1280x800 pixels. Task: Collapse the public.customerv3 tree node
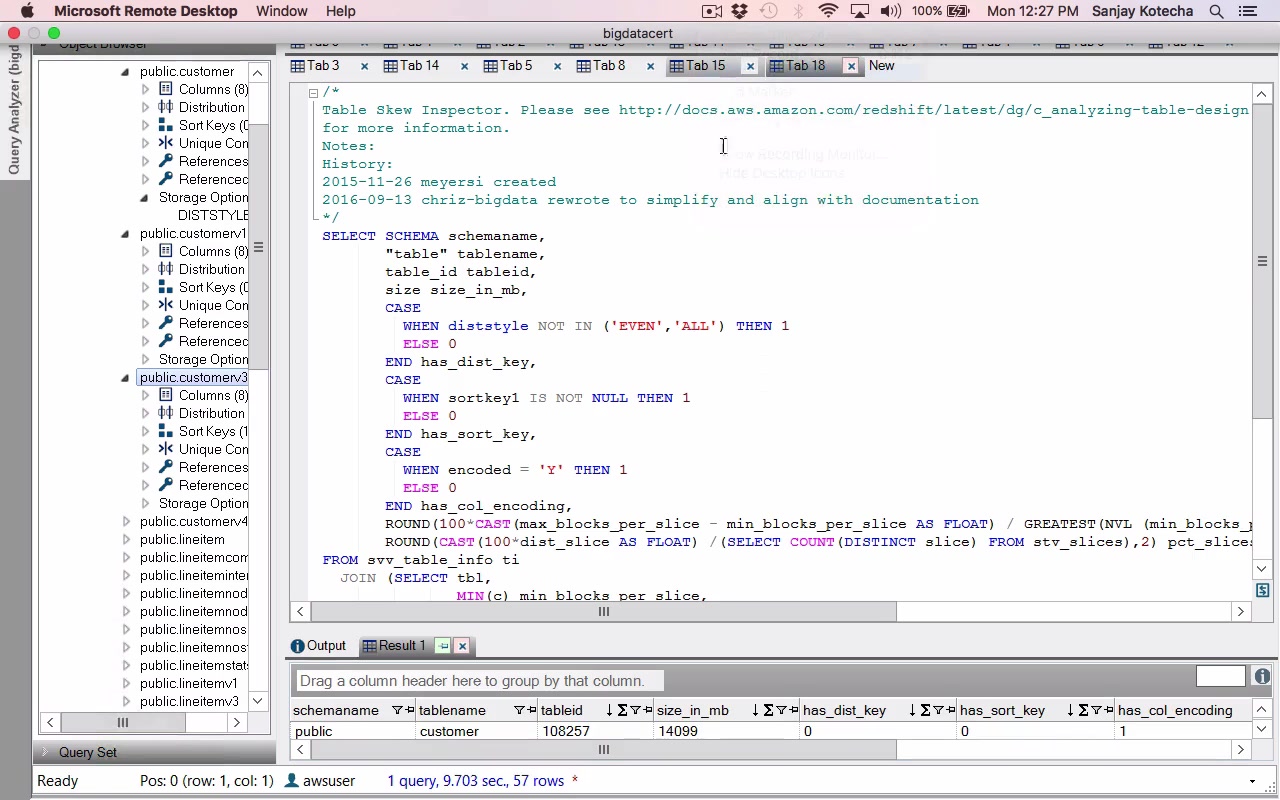(125, 378)
